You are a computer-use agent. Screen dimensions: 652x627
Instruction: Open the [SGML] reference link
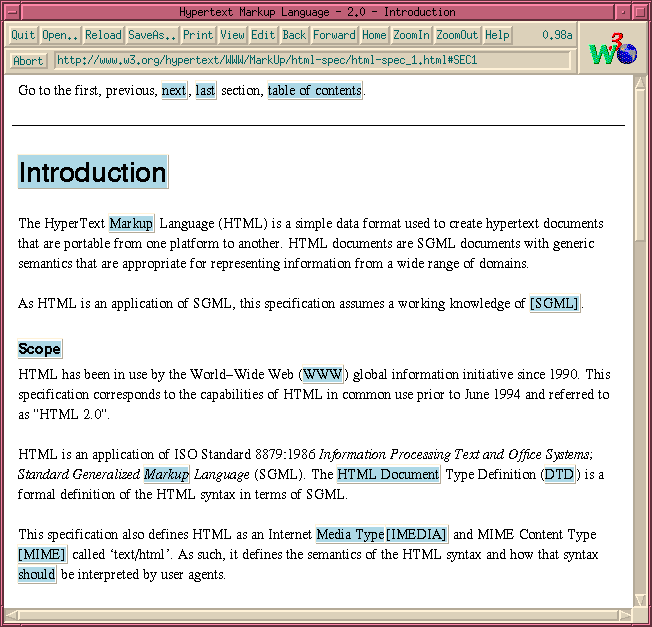(555, 304)
